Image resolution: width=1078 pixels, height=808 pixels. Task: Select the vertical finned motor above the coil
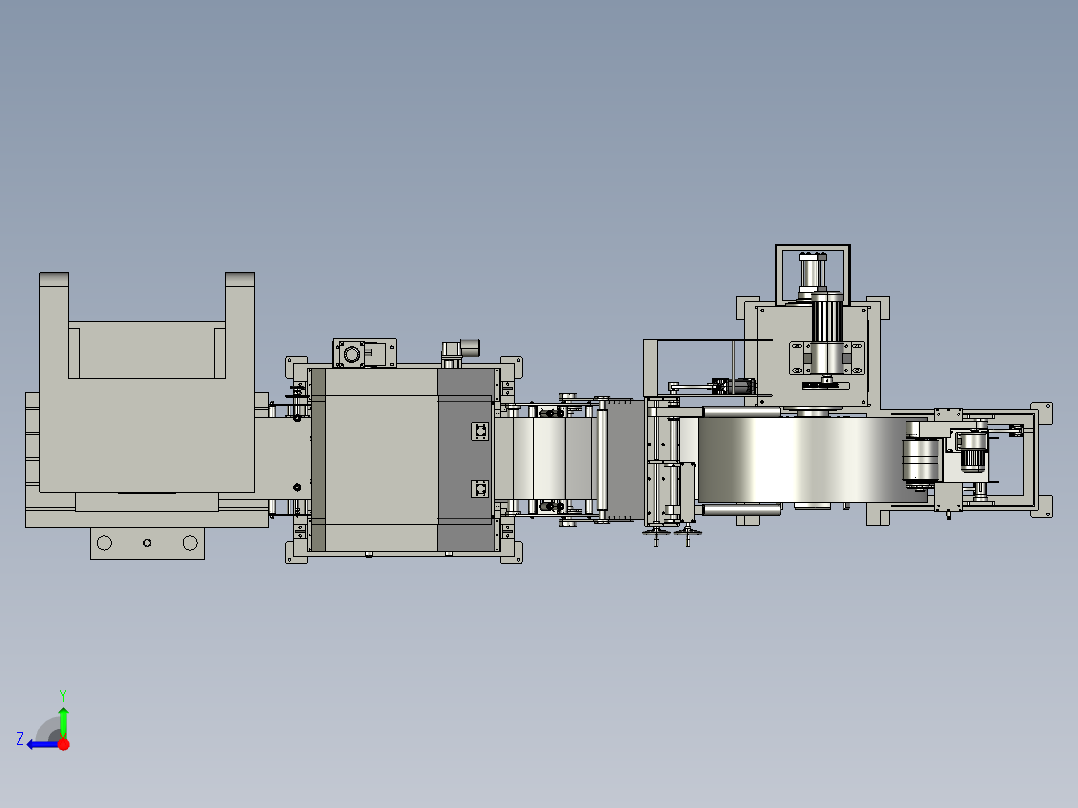826,334
